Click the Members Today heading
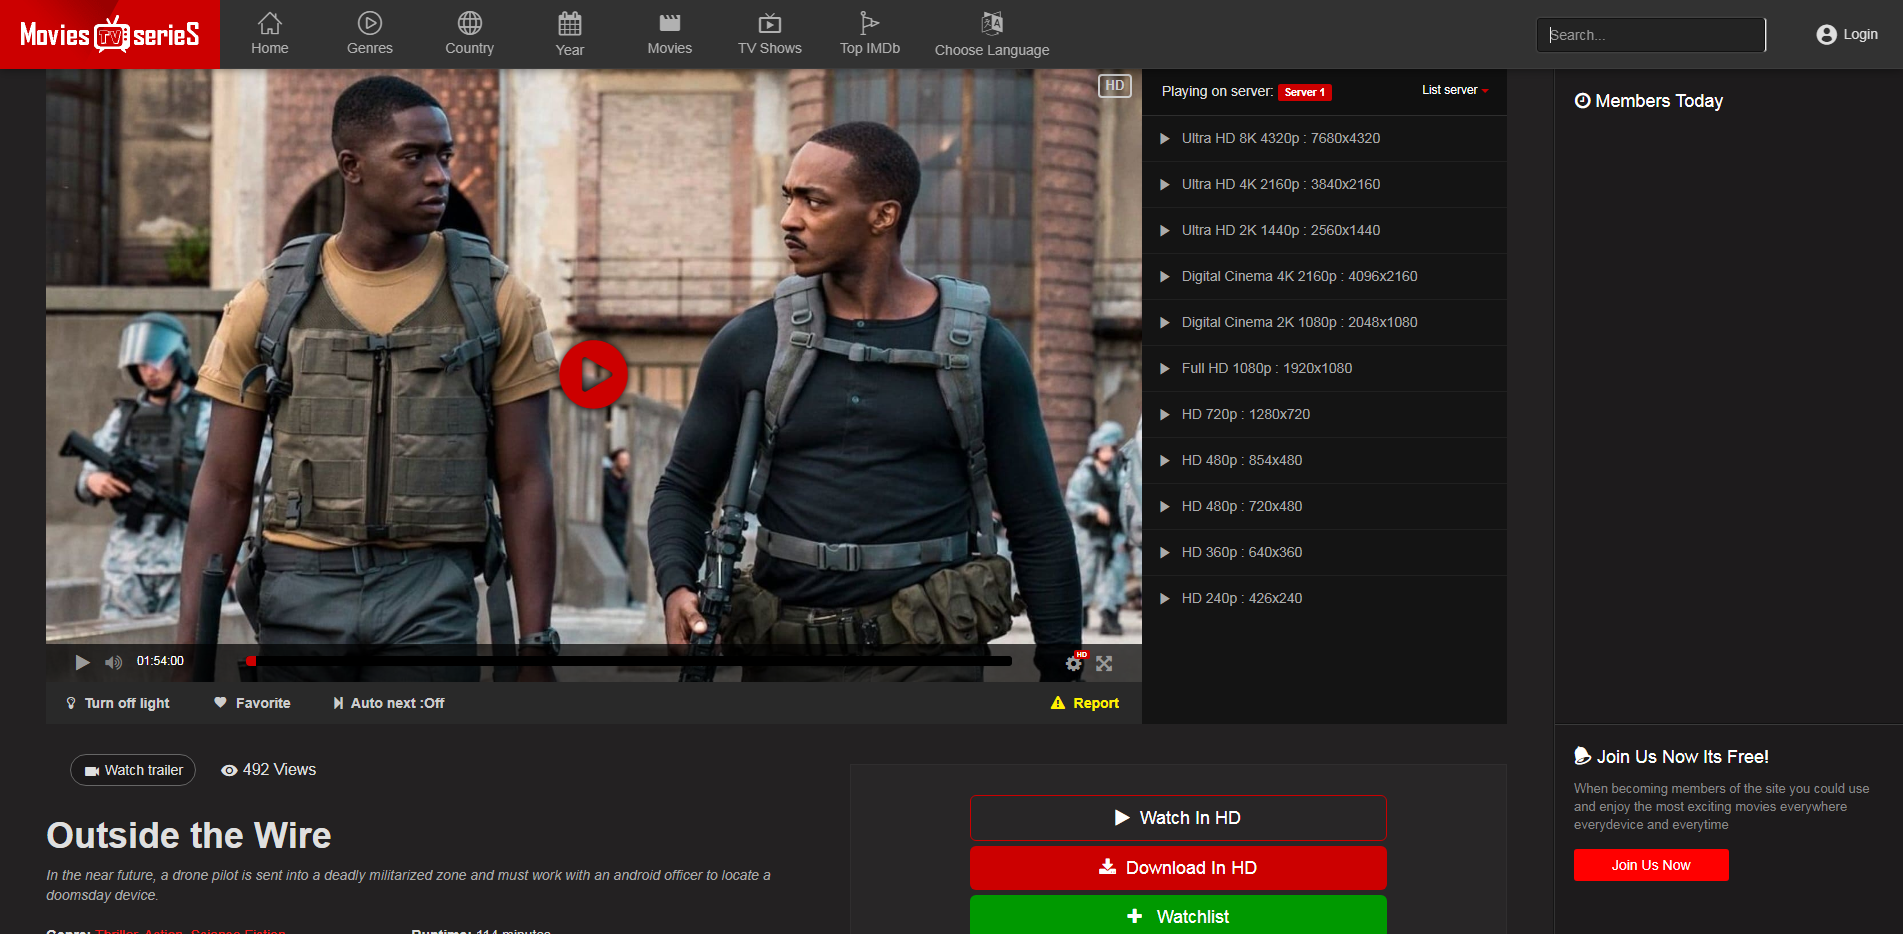 click(x=1649, y=101)
